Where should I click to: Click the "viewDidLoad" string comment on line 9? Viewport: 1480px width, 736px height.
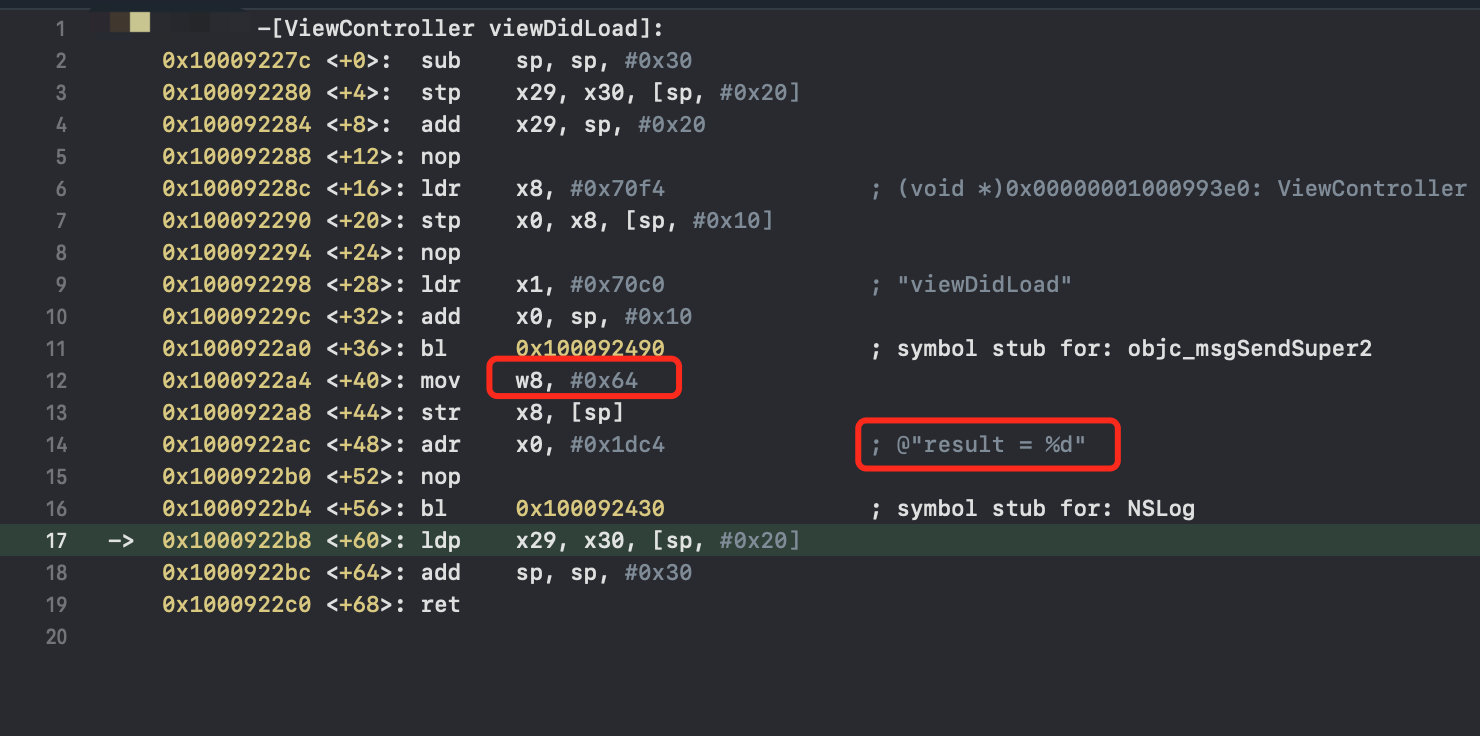[971, 285]
